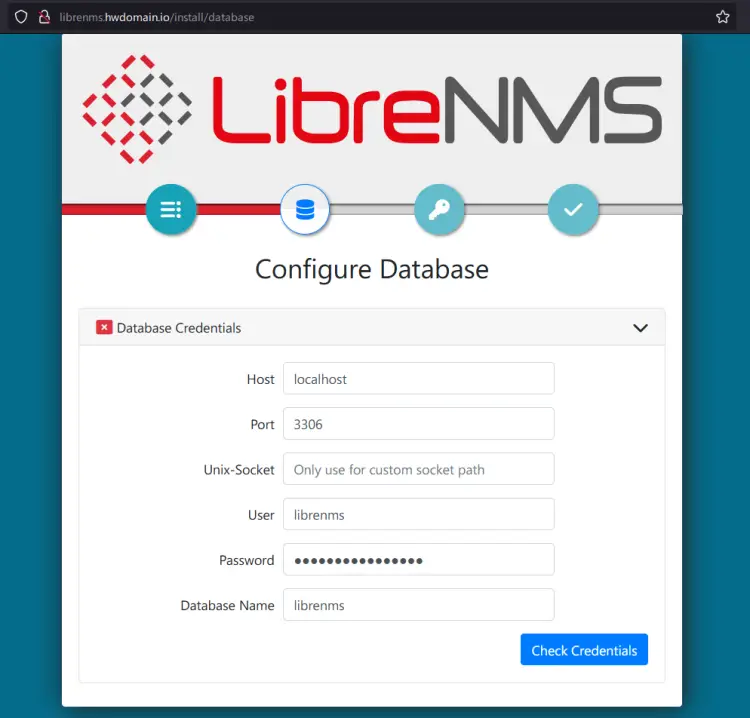
Task: Click the Database Name input box
Action: click(418, 605)
